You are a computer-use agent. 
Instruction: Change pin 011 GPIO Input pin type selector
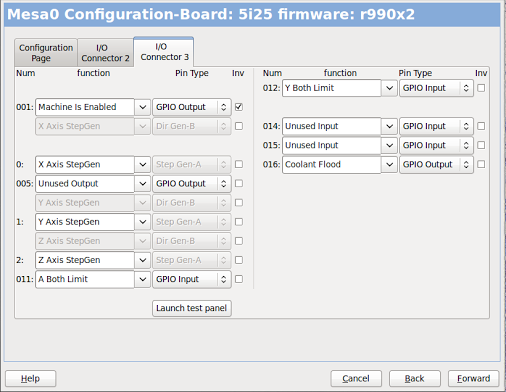192,279
